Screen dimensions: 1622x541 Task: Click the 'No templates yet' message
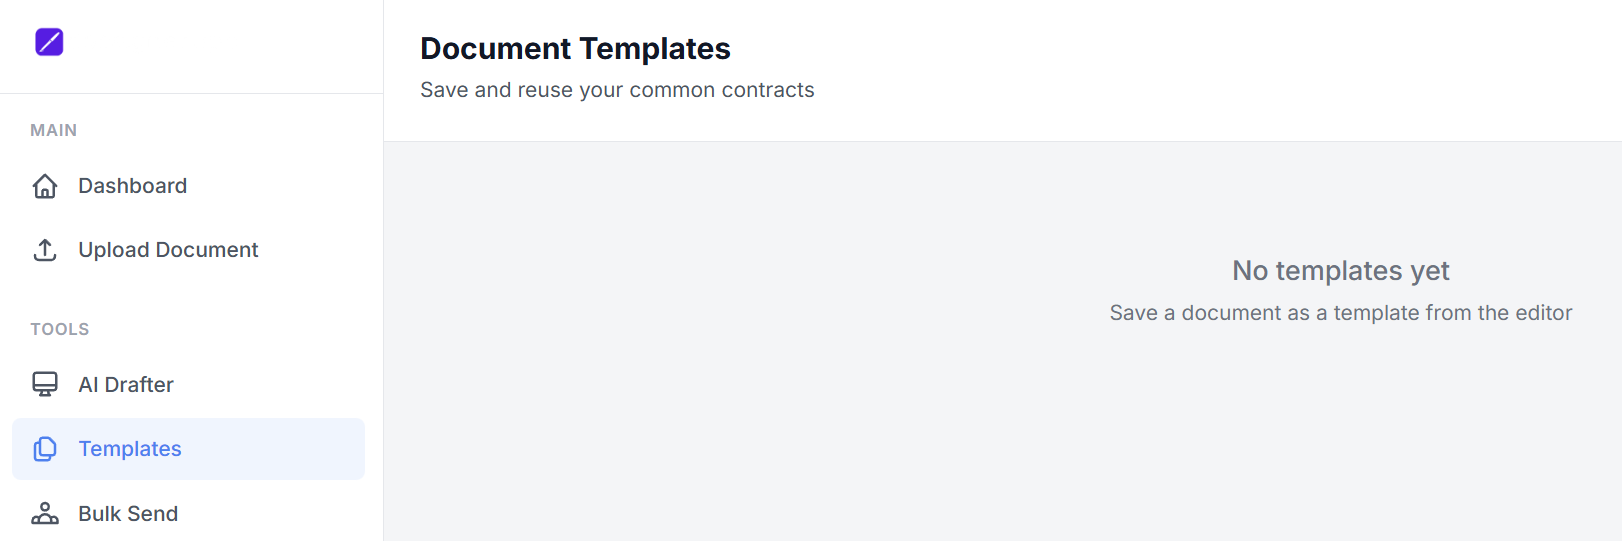(1340, 271)
